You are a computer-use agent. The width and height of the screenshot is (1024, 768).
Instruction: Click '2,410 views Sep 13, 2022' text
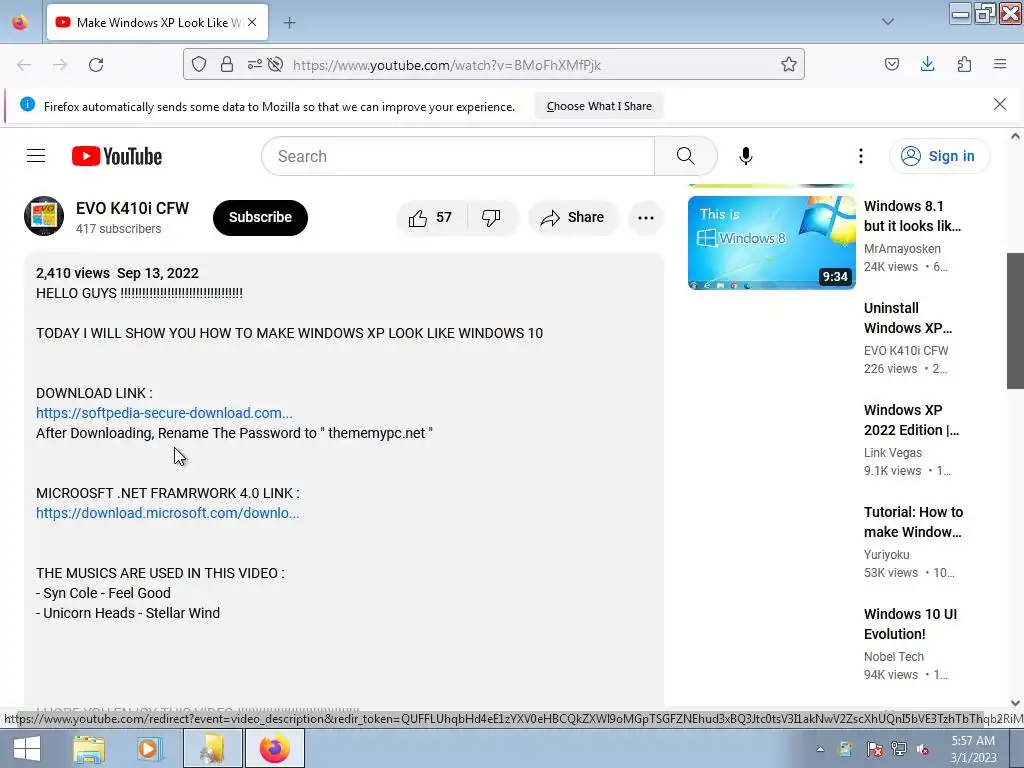[118, 273]
